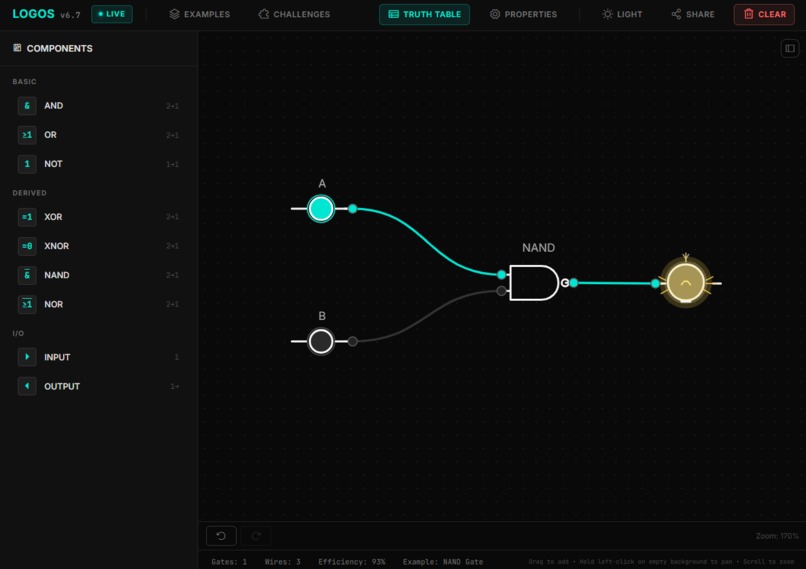
Task: Select the AND component label
Action: pyautogui.click(x=53, y=106)
